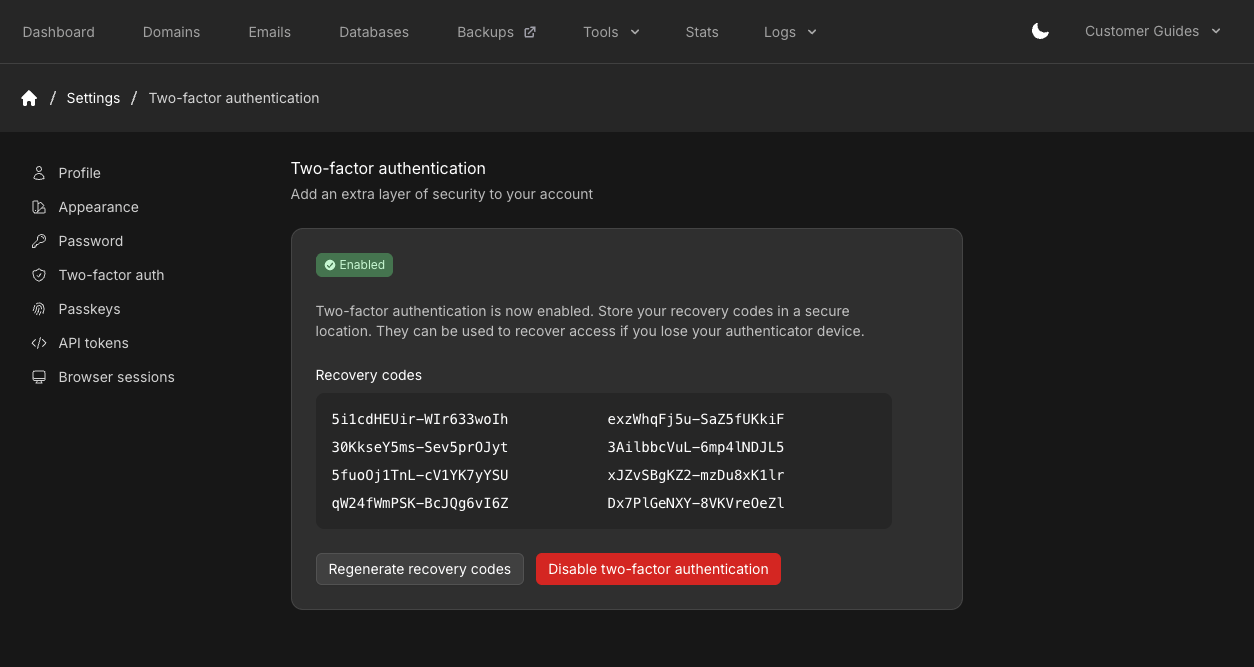Click the green Enabled check icon

click(330, 265)
